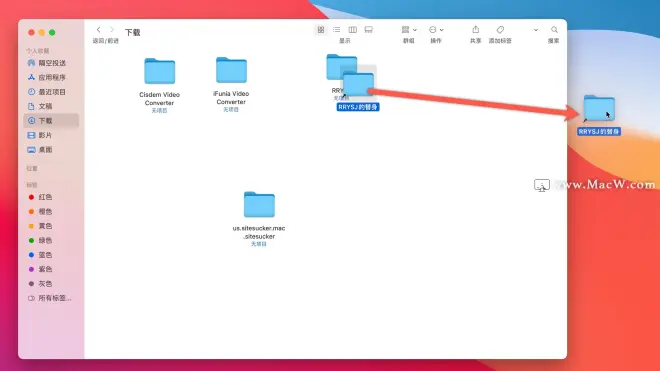Viewport: 660px width, 371px height.
Task: Open 影片 Movies in sidebar
Action: pos(51,135)
